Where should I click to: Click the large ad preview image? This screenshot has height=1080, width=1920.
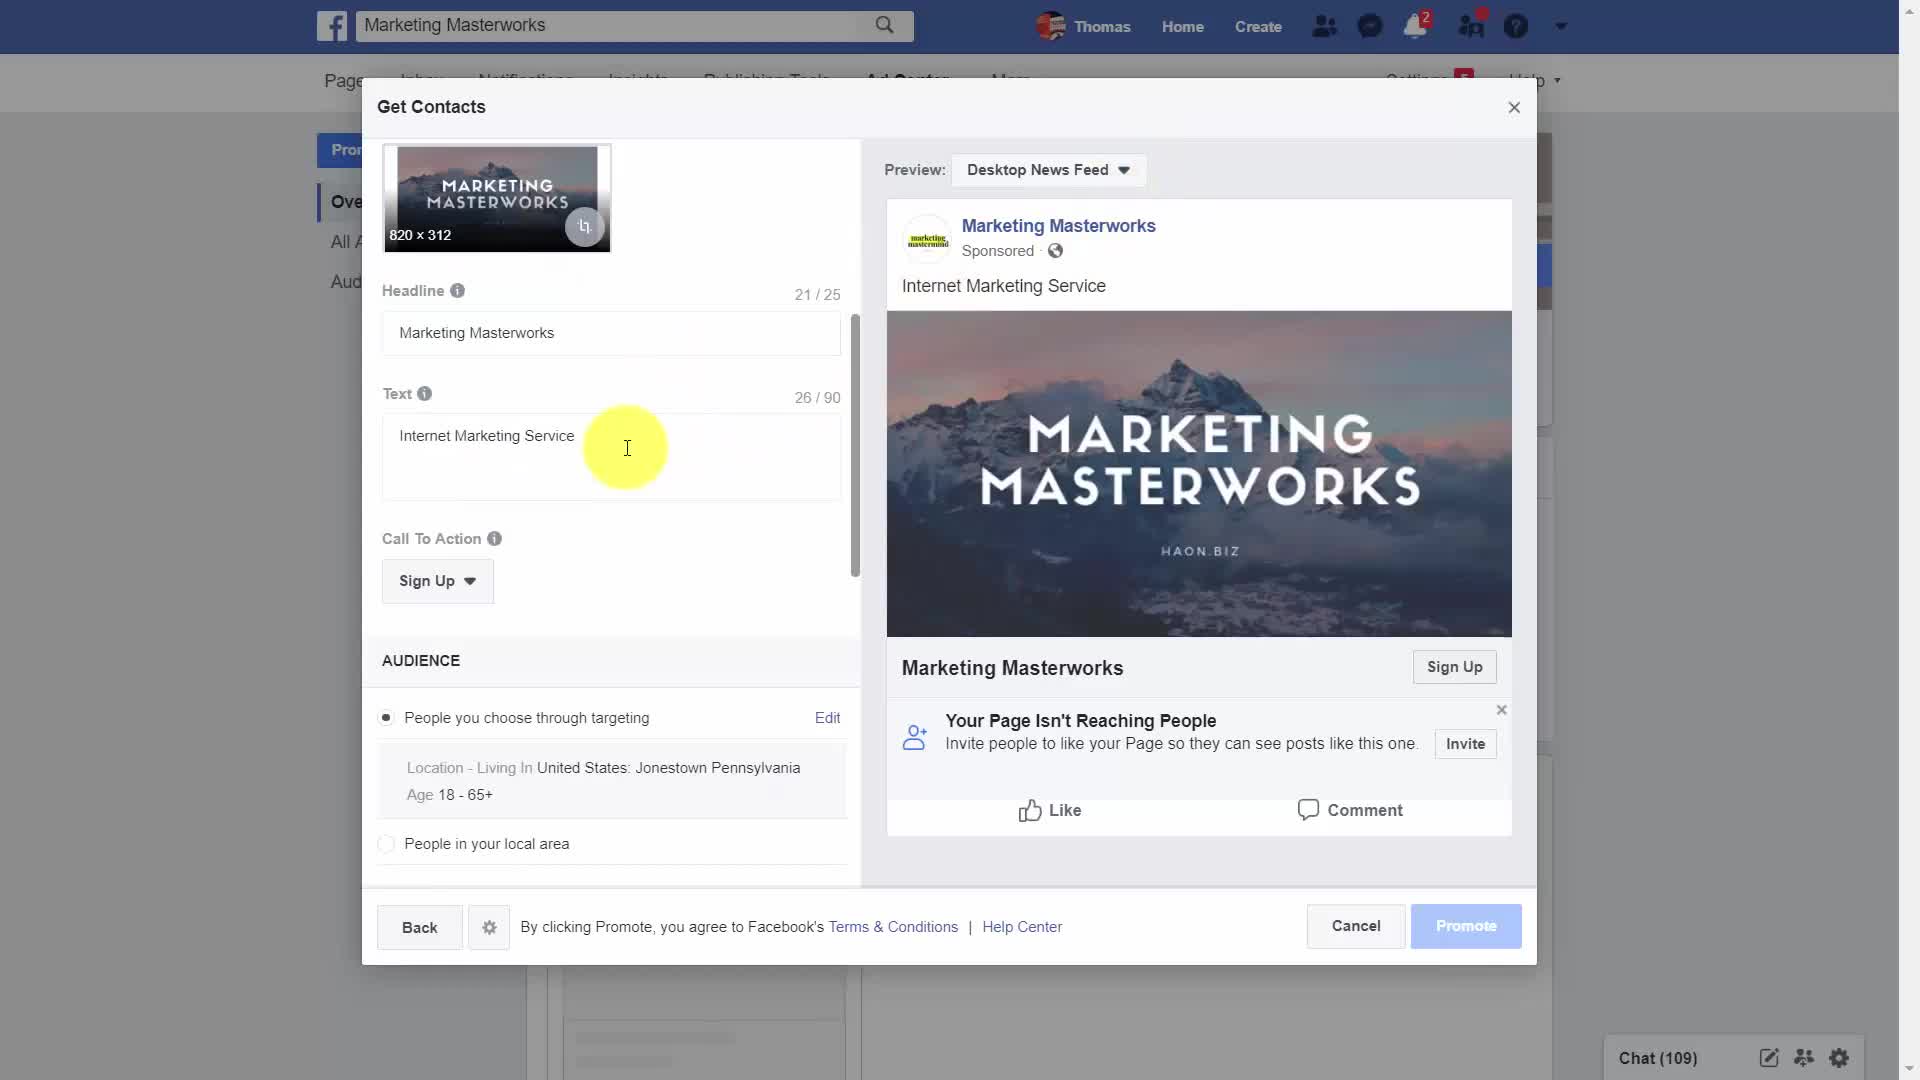pyautogui.click(x=1199, y=474)
